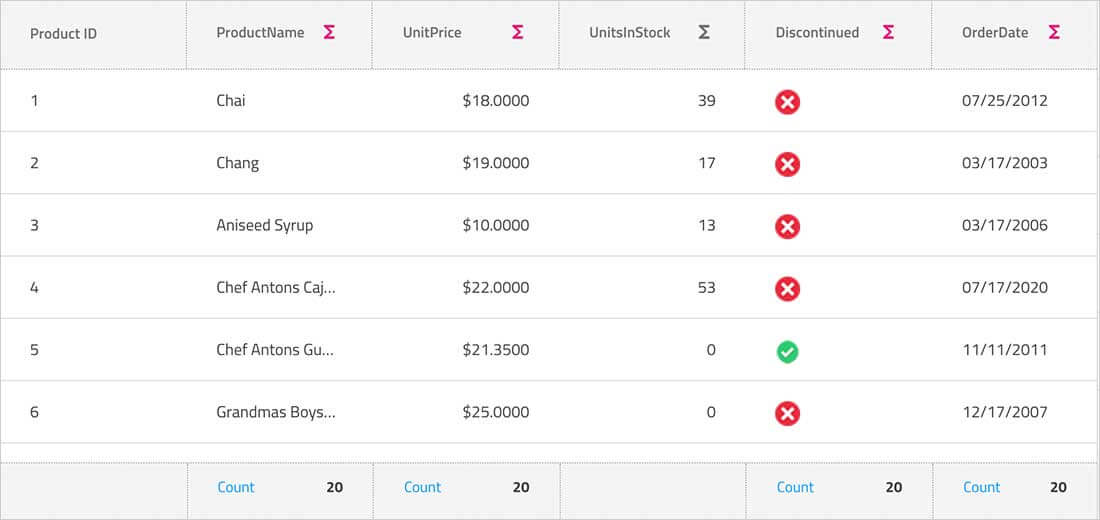The width and height of the screenshot is (1100, 520).
Task: Toggle discontinued status for Chang row
Action: click(787, 164)
